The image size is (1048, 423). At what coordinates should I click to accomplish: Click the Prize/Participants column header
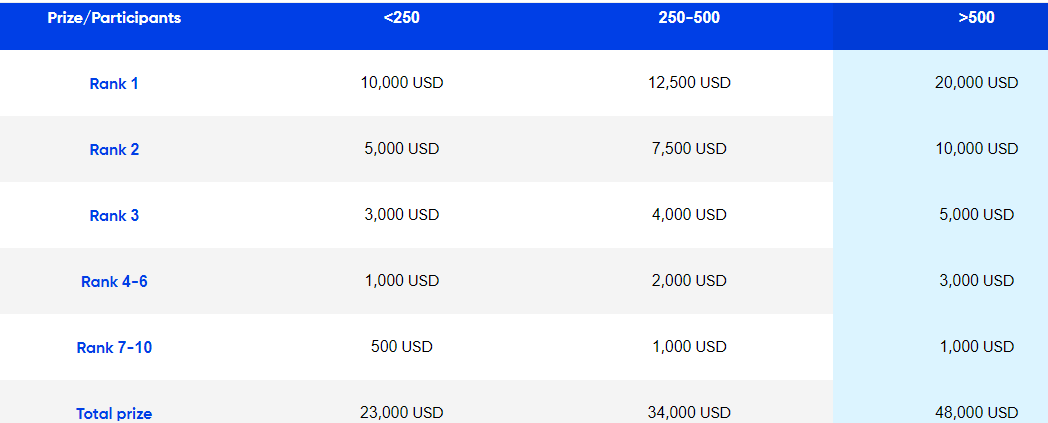click(x=114, y=18)
